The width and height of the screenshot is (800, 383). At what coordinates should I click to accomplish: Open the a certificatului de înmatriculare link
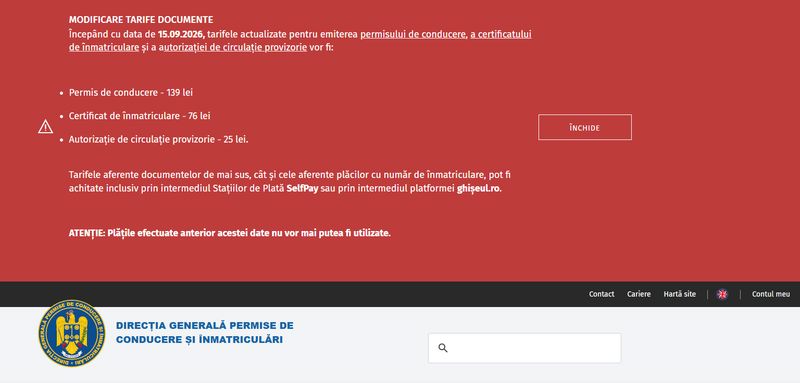(x=300, y=41)
